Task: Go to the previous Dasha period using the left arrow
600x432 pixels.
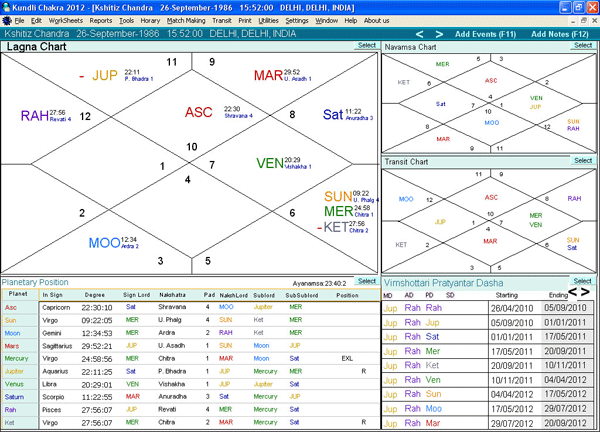Action: click(x=575, y=295)
